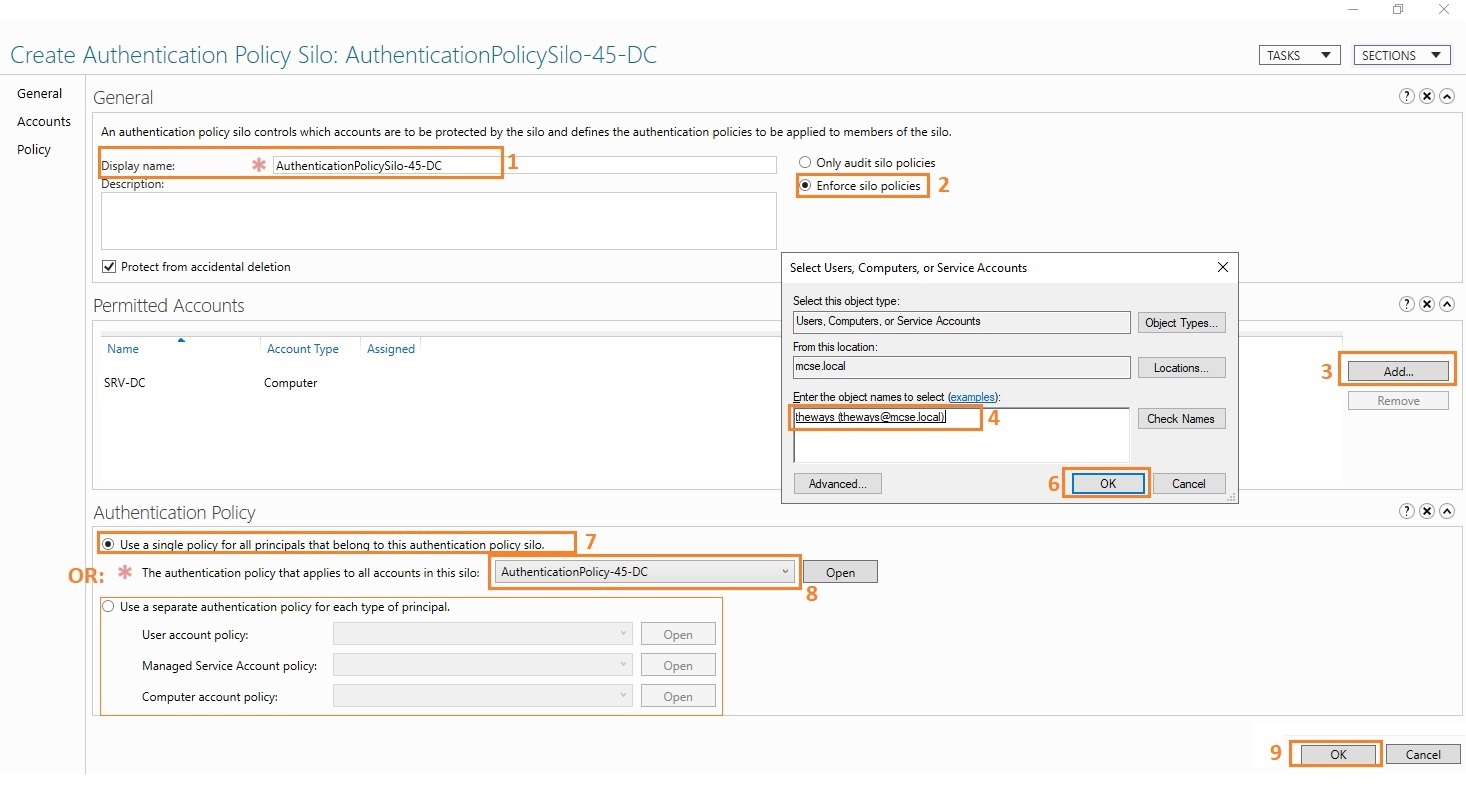Collapse the Permitted Accounts section chevron
The height and width of the screenshot is (810, 1466).
tap(1447, 303)
